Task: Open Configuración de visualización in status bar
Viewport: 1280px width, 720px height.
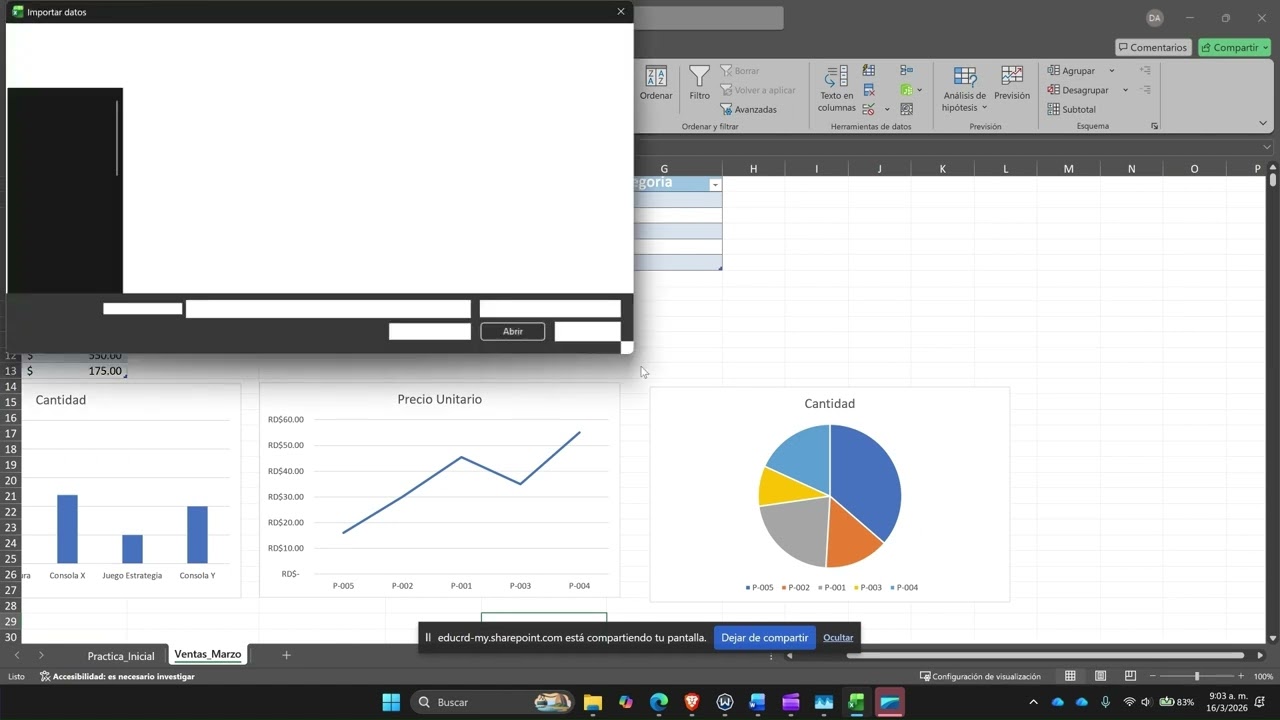Action: coord(980,676)
